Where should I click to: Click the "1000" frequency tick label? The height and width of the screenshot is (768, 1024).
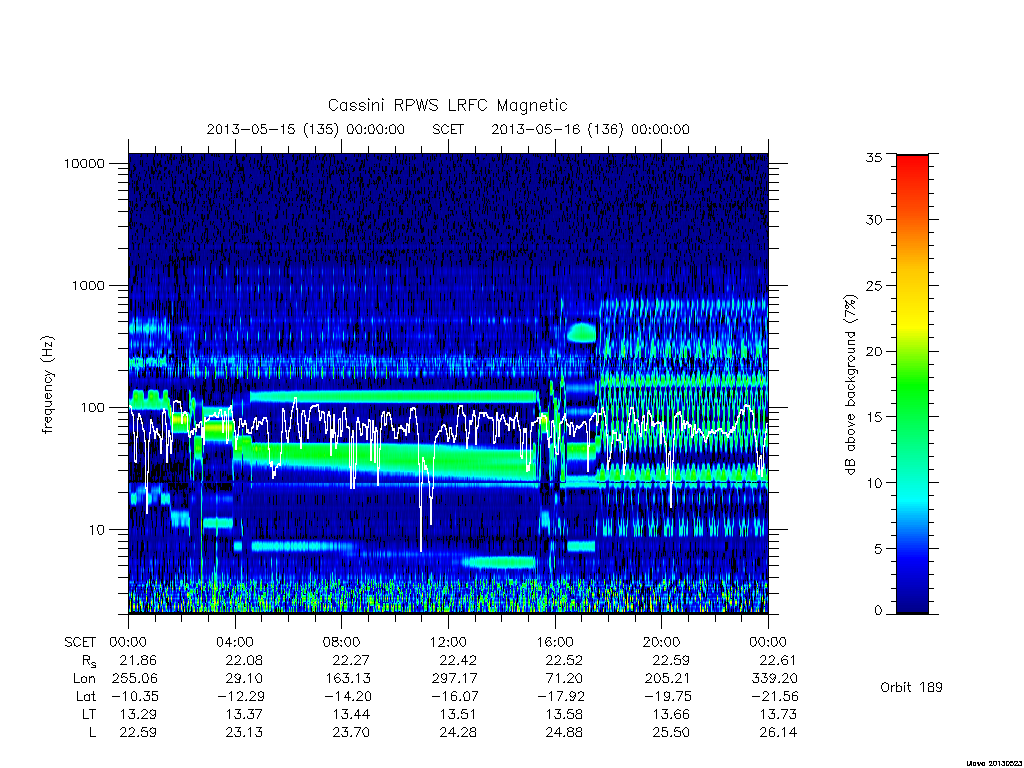click(88, 285)
